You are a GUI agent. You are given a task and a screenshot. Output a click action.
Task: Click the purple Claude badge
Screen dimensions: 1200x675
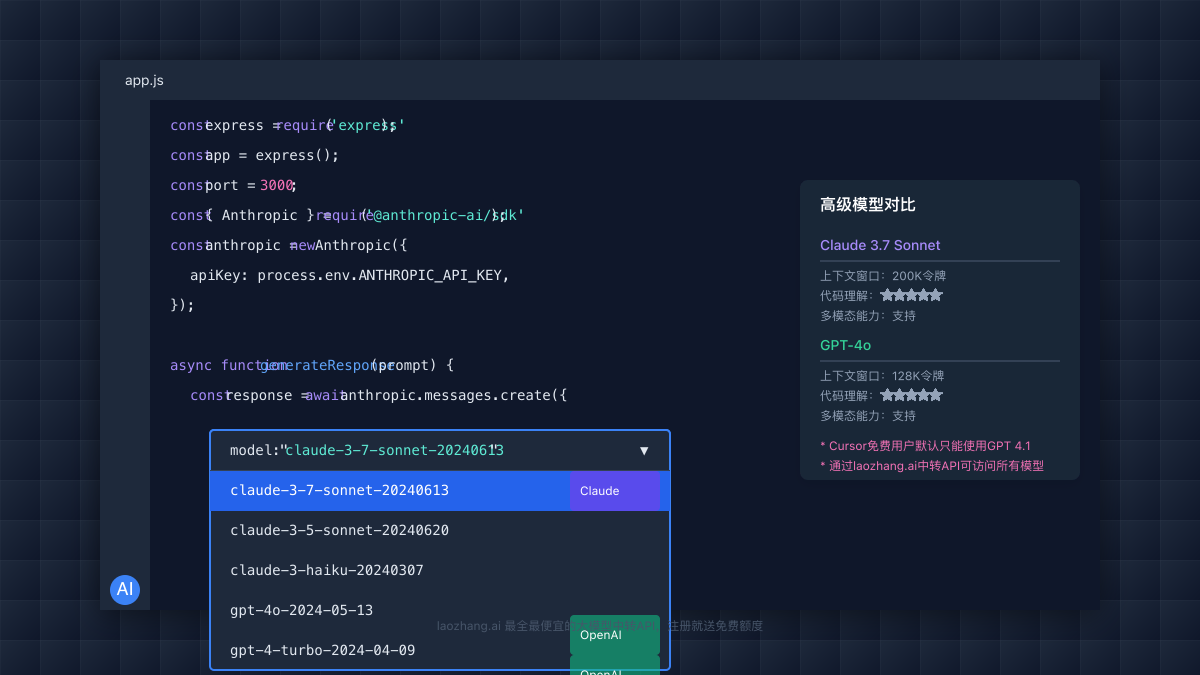614,491
